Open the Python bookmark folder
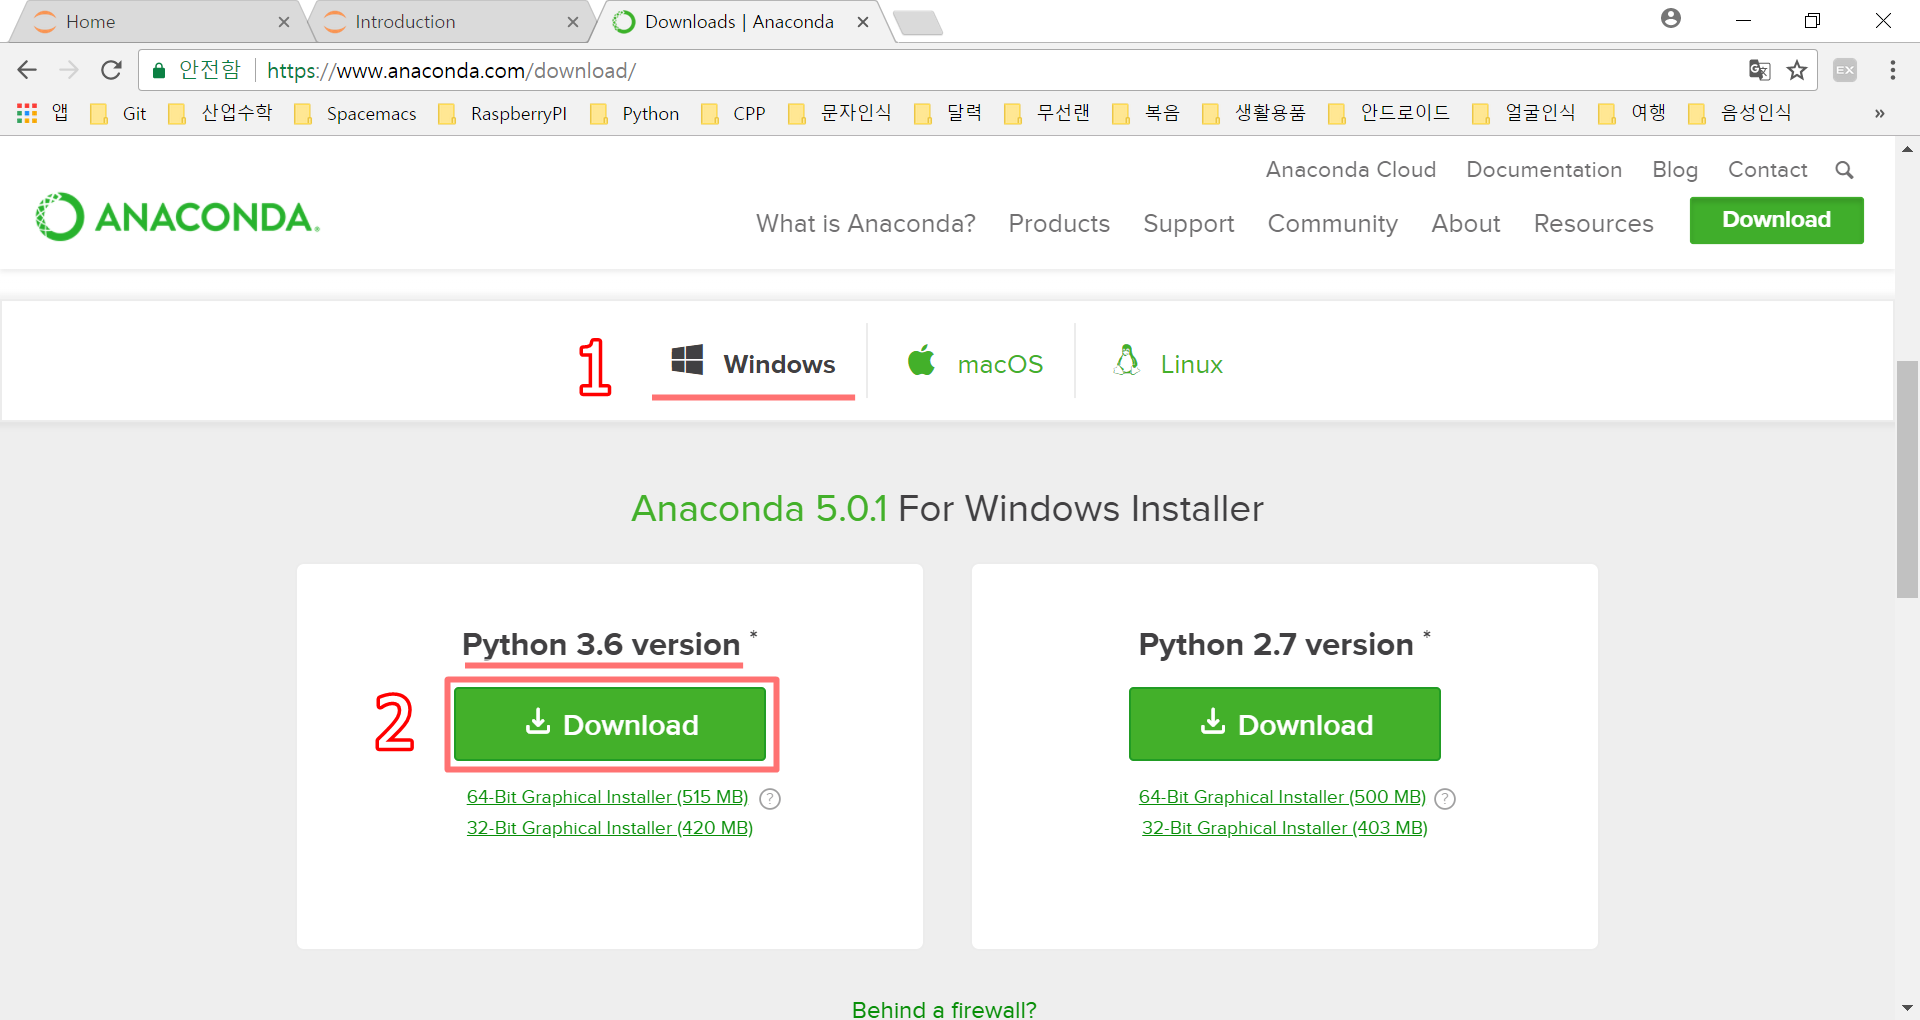 (635, 113)
